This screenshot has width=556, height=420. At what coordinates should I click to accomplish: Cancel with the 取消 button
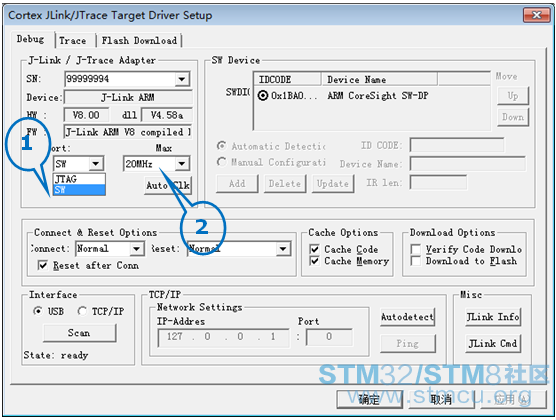[441, 400]
